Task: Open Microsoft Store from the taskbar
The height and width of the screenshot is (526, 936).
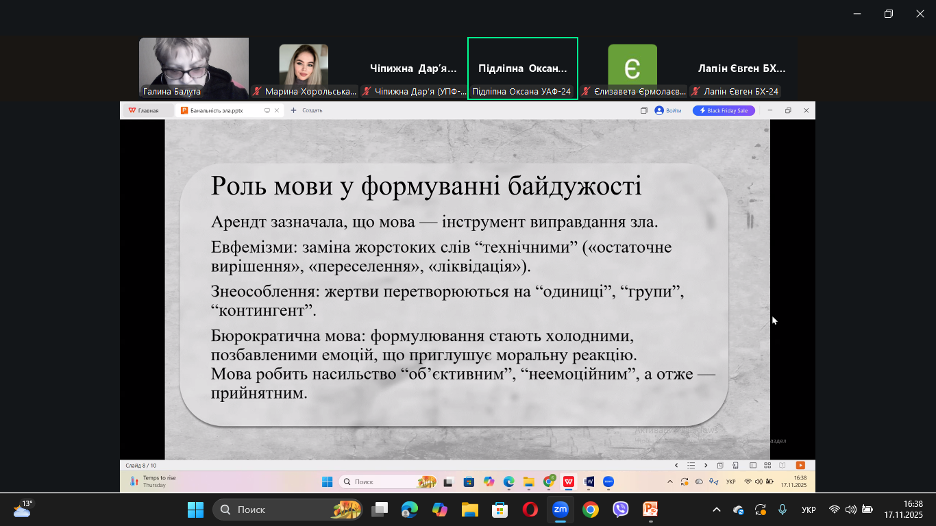Action: 500,509
